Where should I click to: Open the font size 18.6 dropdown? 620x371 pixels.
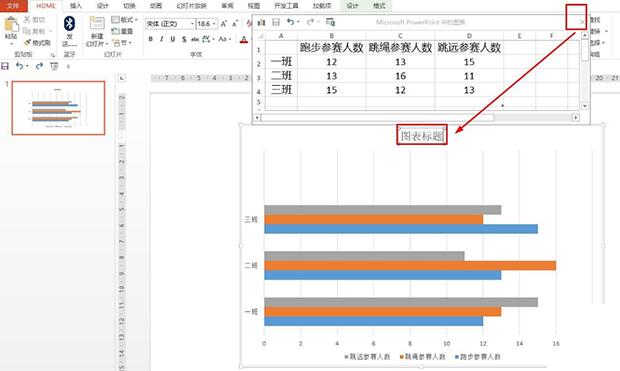point(214,24)
